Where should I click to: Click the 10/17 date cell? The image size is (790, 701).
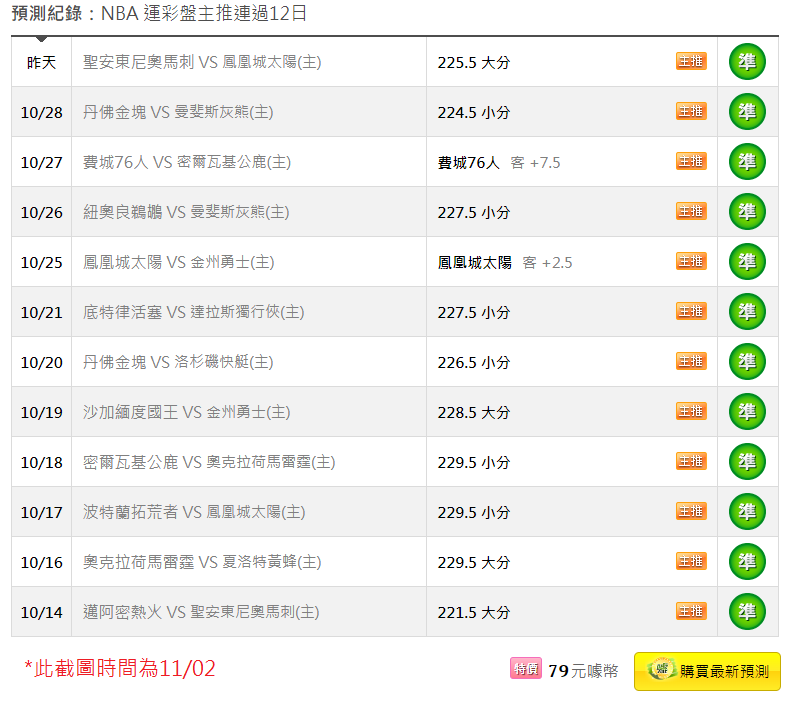pyautogui.click(x=41, y=512)
